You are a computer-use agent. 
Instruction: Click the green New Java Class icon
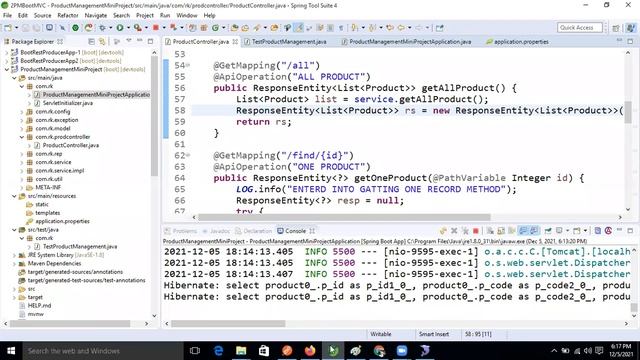pyautogui.click(x=215, y=28)
